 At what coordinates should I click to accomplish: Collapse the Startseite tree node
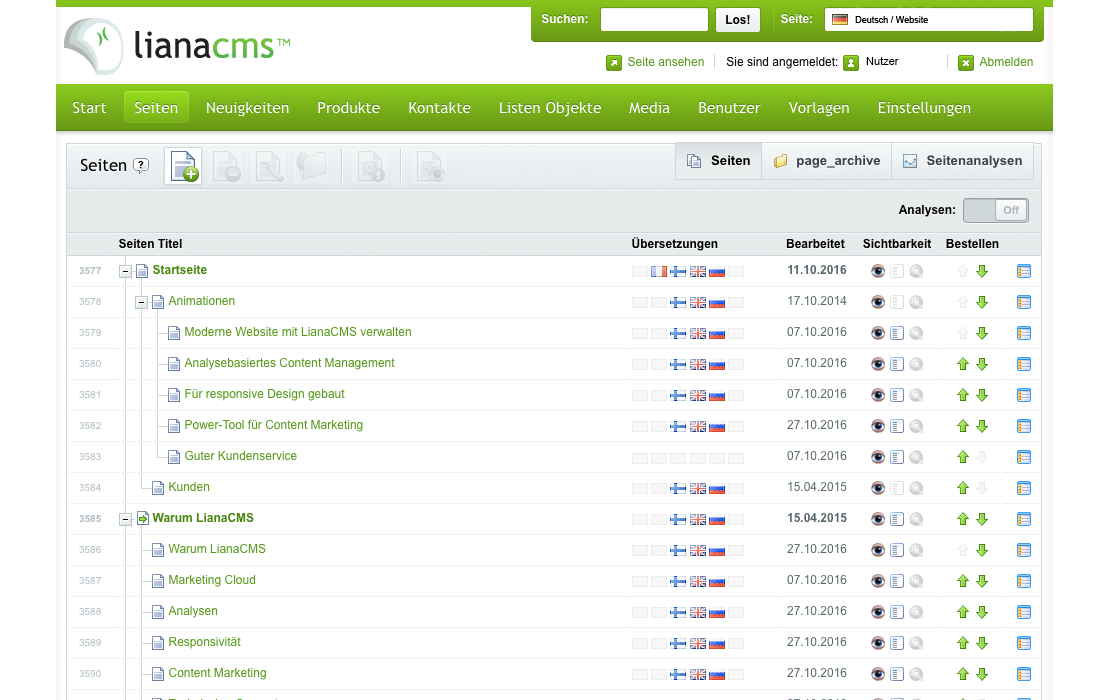pos(125,271)
